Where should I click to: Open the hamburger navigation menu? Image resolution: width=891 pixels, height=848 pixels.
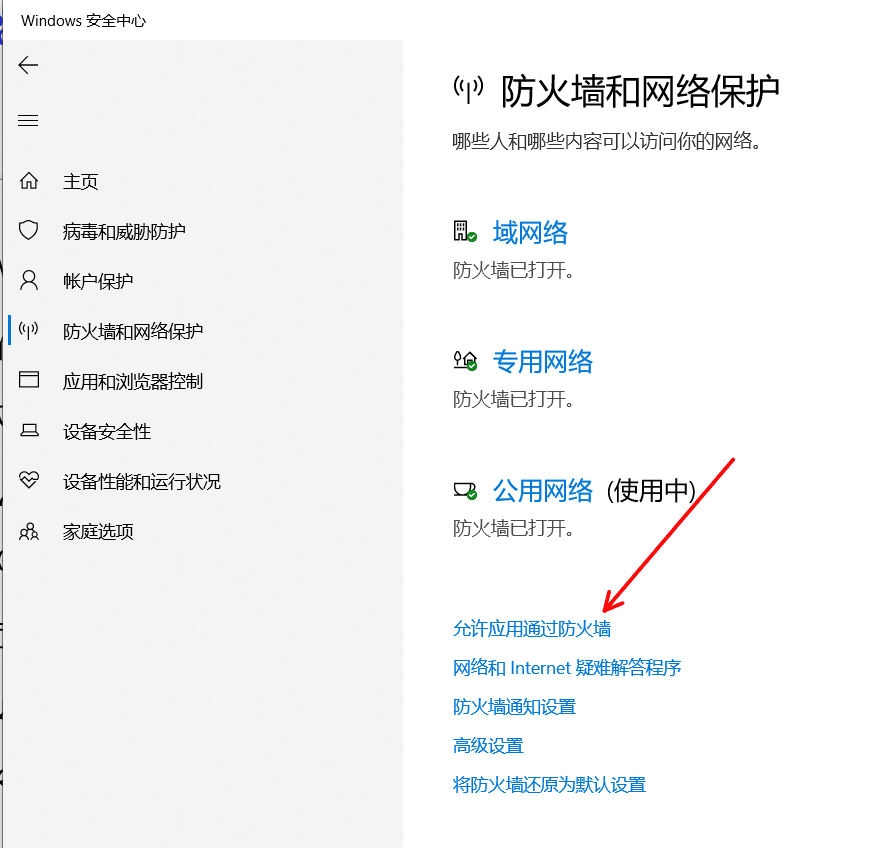click(x=28, y=120)
